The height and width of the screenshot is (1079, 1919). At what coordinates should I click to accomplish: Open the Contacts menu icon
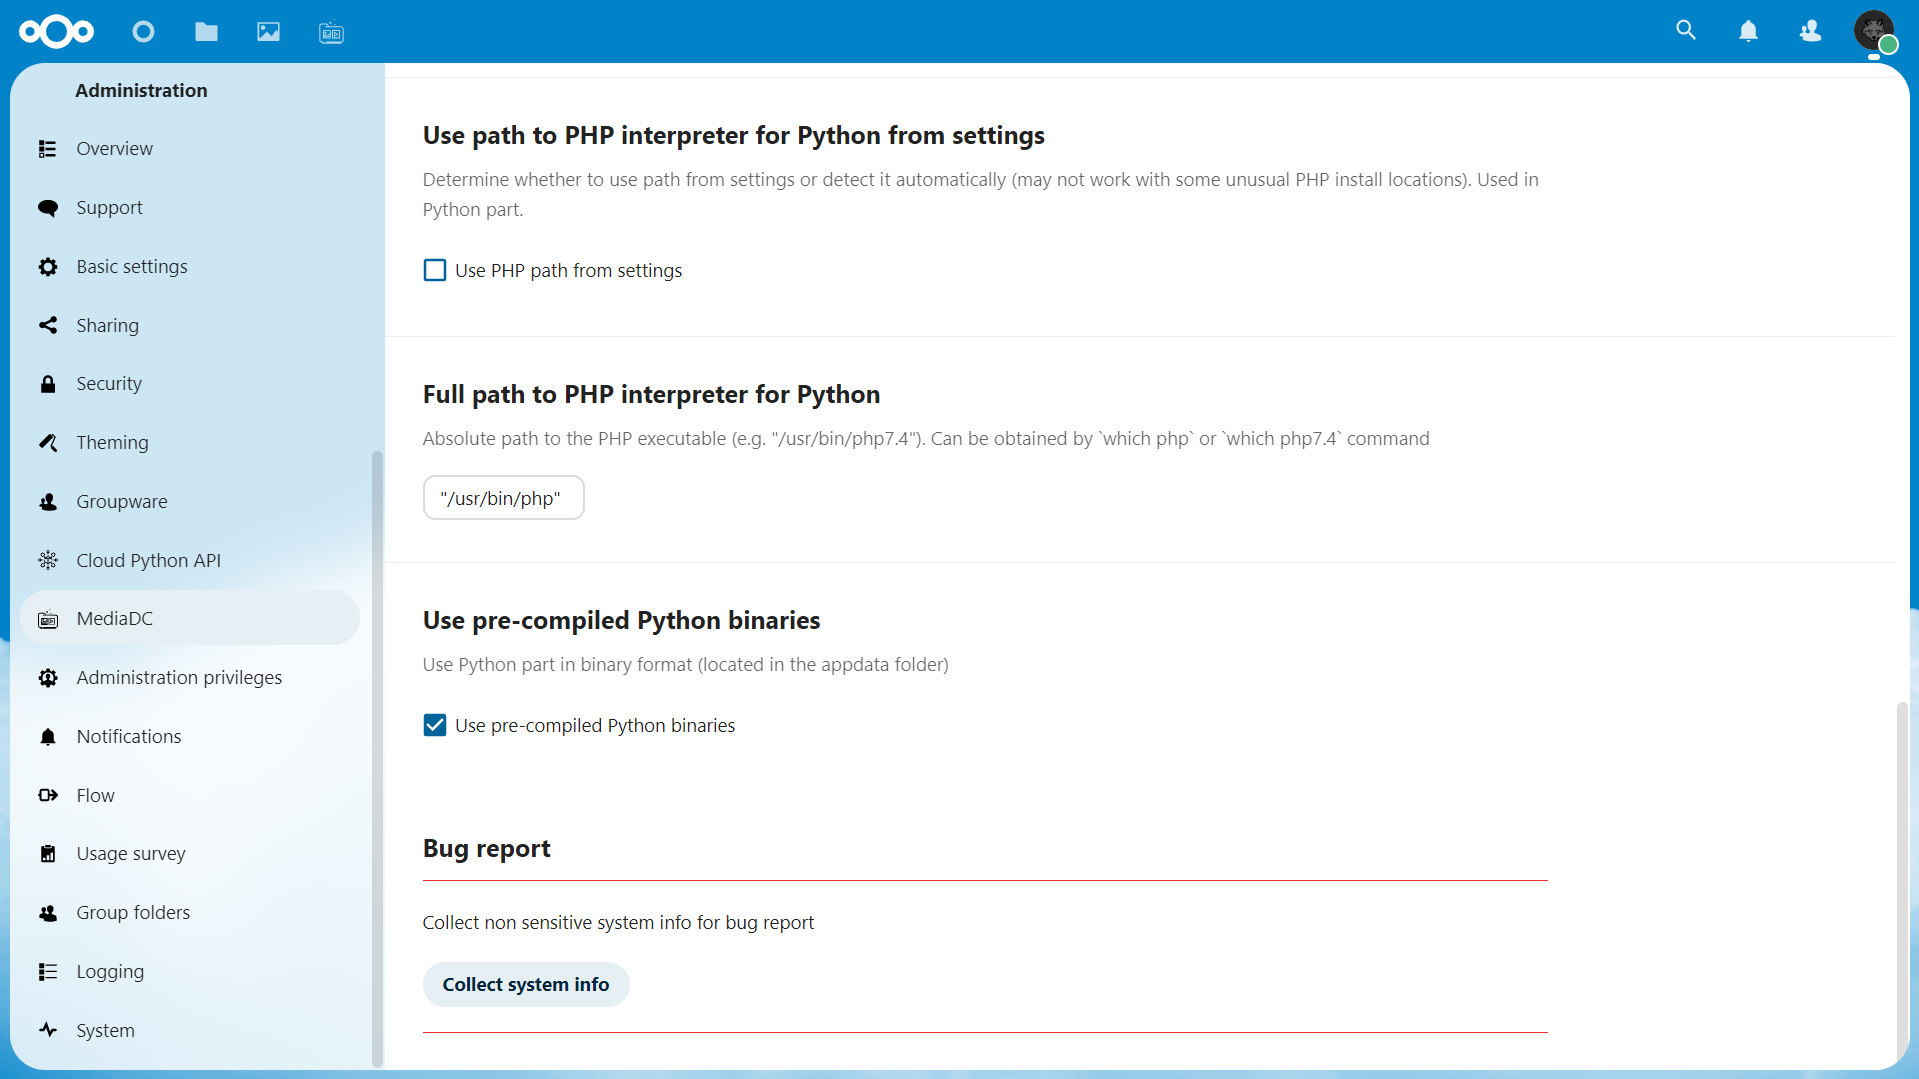coord(1810,32)
